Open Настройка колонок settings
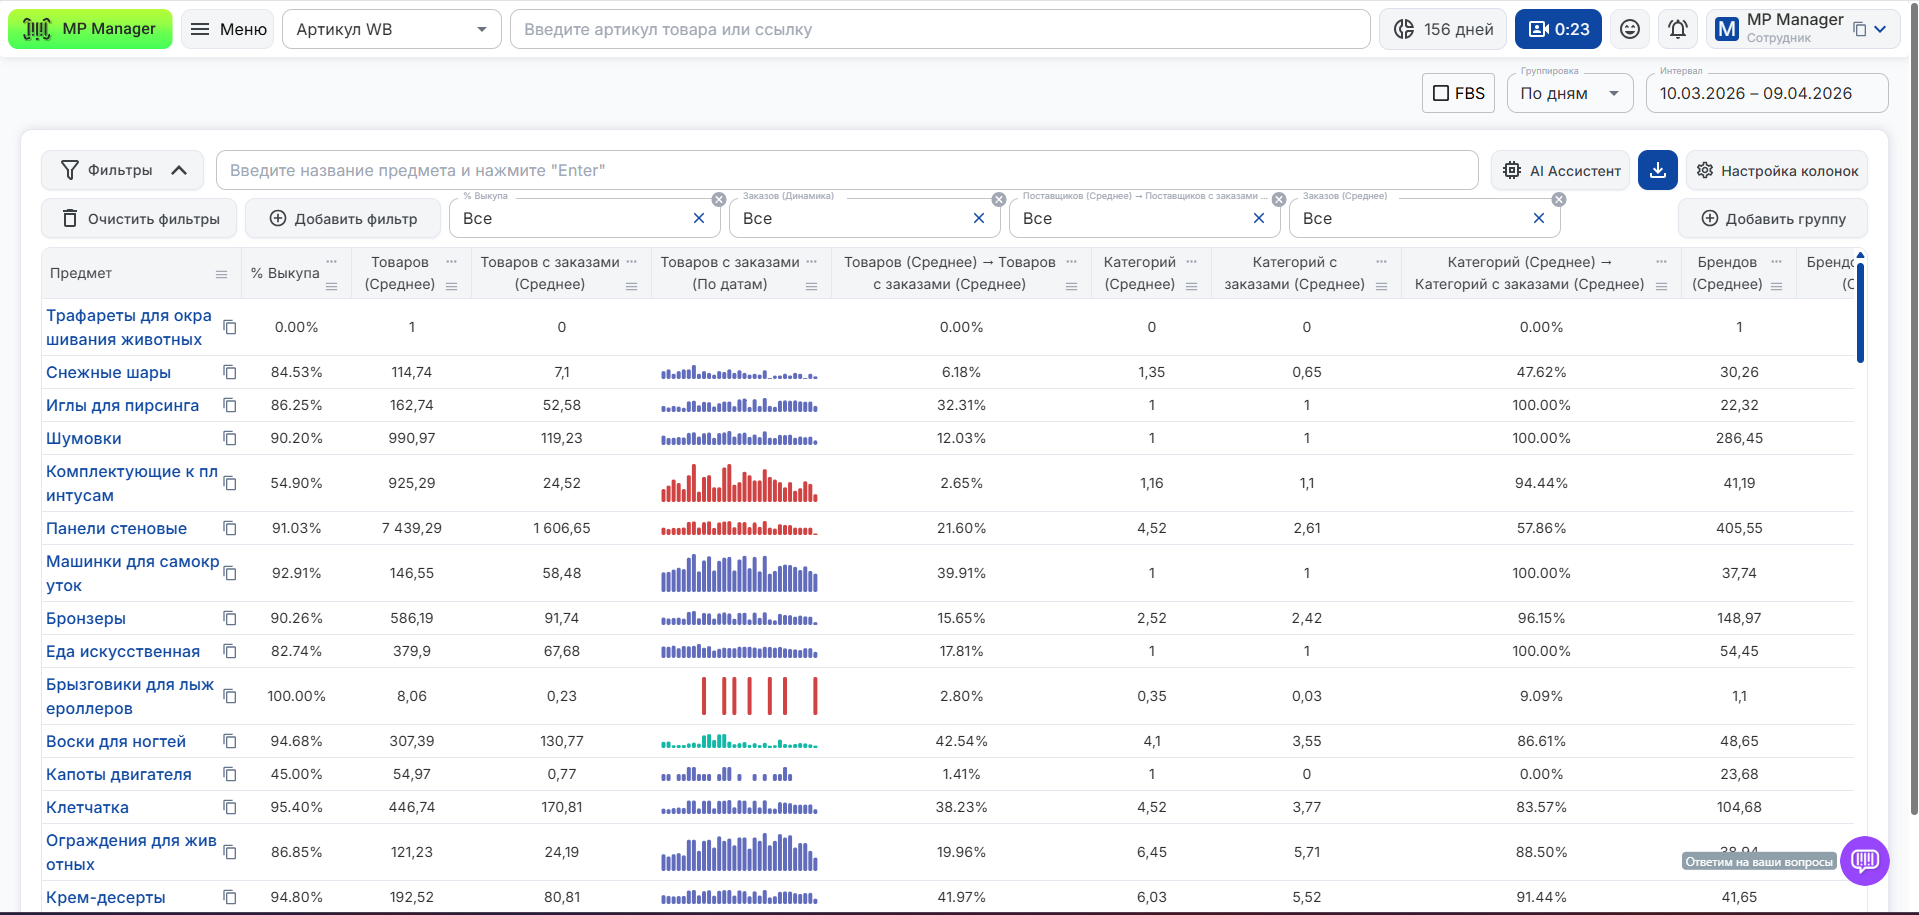This screenshot has width=1919, height=915. tap(1776, 170)
